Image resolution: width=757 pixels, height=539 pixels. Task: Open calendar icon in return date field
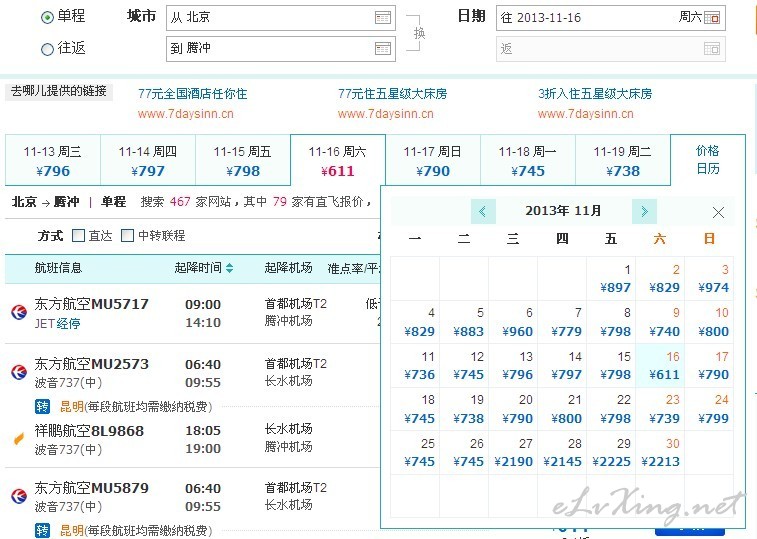tap(712, 49)
